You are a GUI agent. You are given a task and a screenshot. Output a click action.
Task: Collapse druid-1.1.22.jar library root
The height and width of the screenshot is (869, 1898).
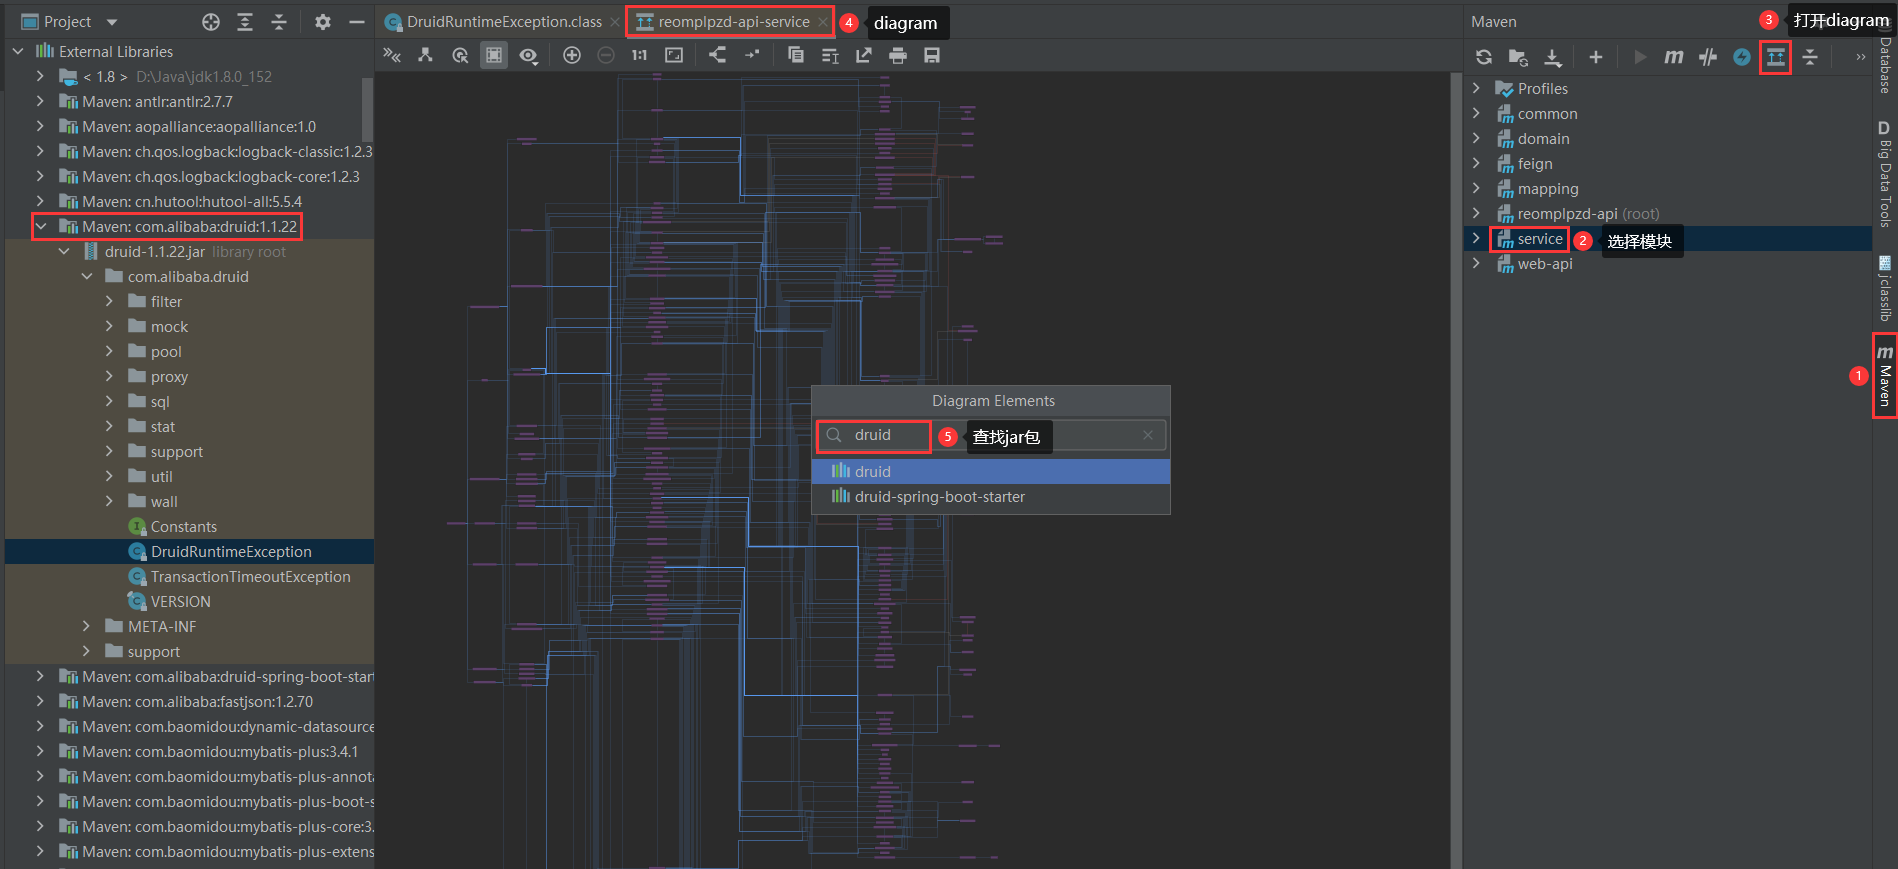(x=64, y=252)
